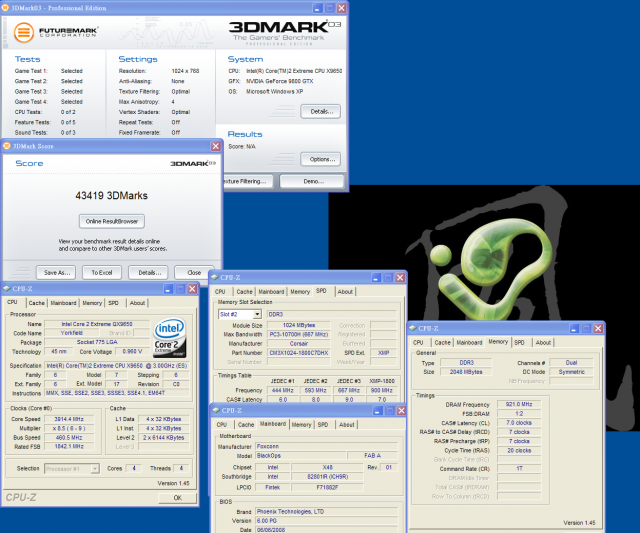The image size is (640, 533).
Task: Switch to Mainboard tab in CPU-Z CPU window
Action: click(x=63, y=303)
